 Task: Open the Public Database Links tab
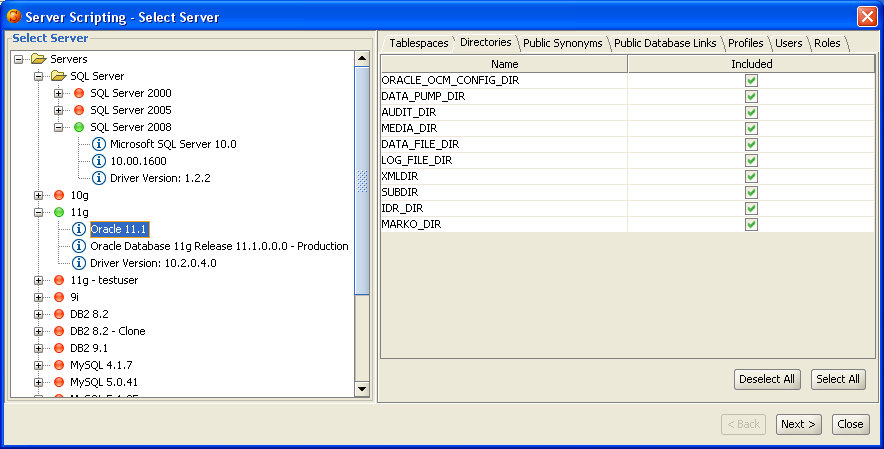click(665, 43)
